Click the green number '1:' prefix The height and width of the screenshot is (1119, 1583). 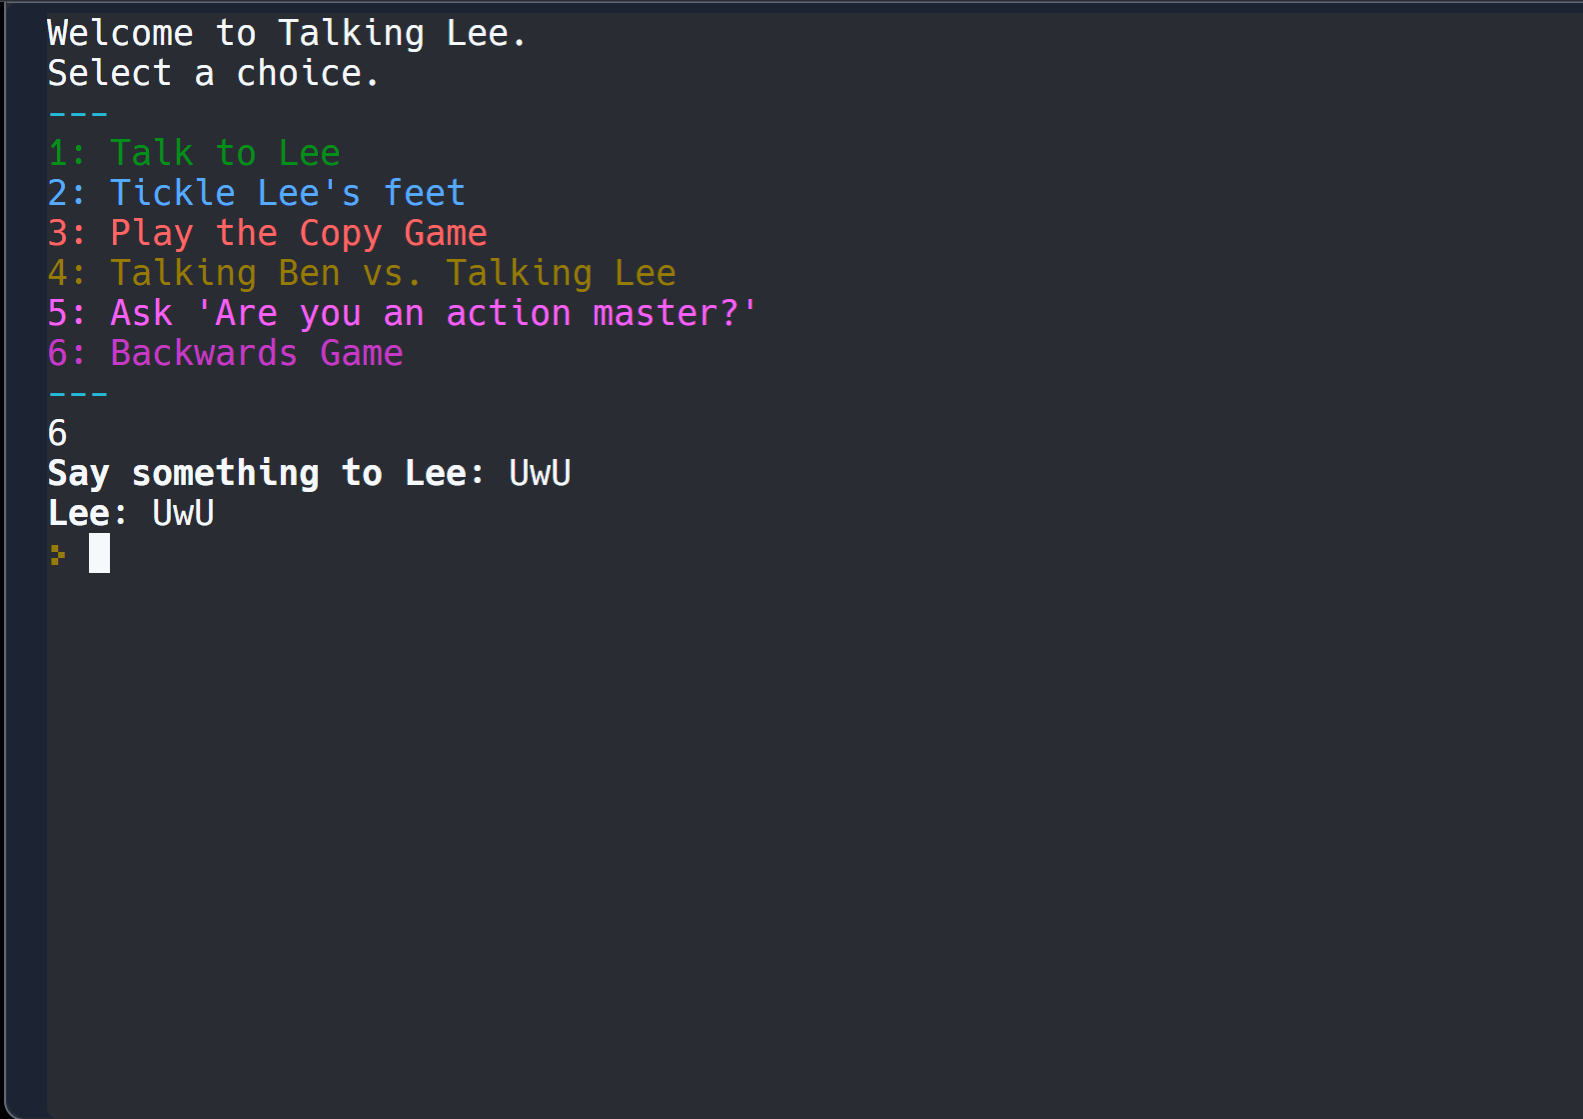point(67,153)
